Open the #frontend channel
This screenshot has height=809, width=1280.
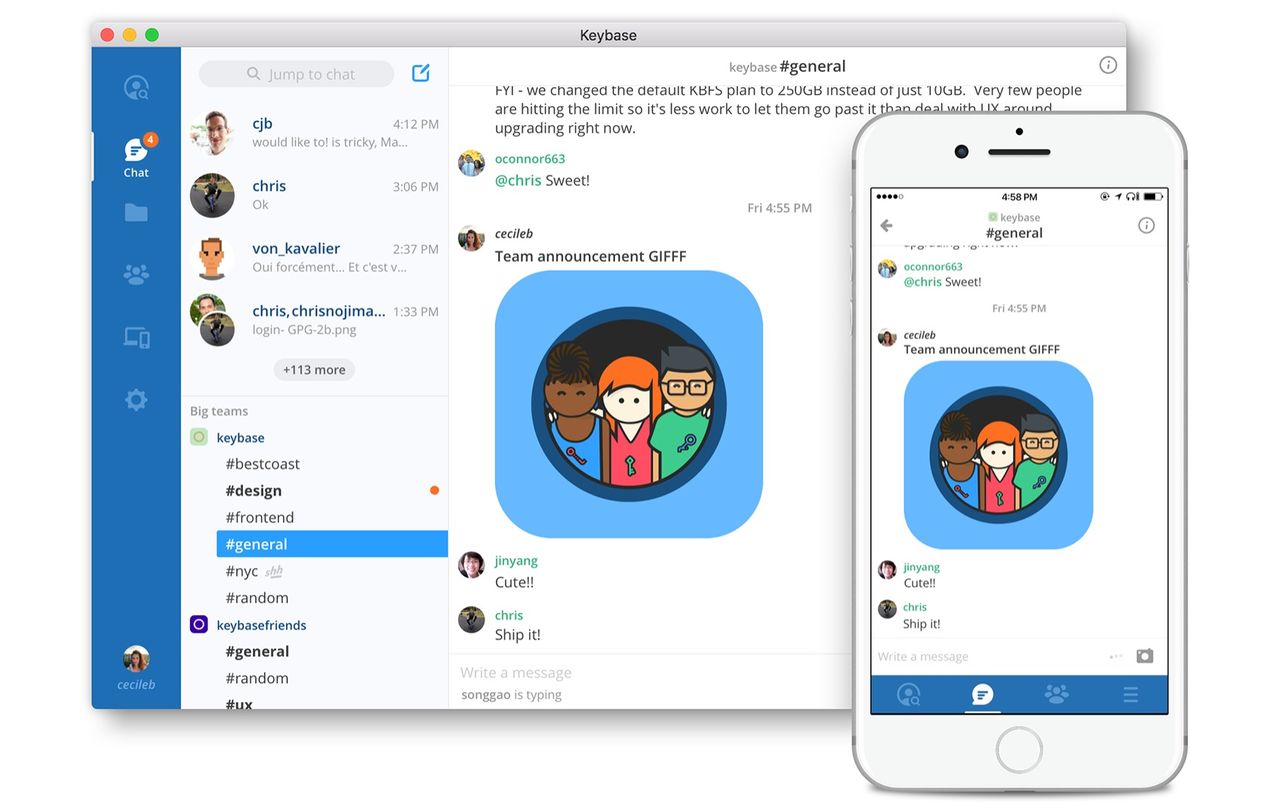260,517
